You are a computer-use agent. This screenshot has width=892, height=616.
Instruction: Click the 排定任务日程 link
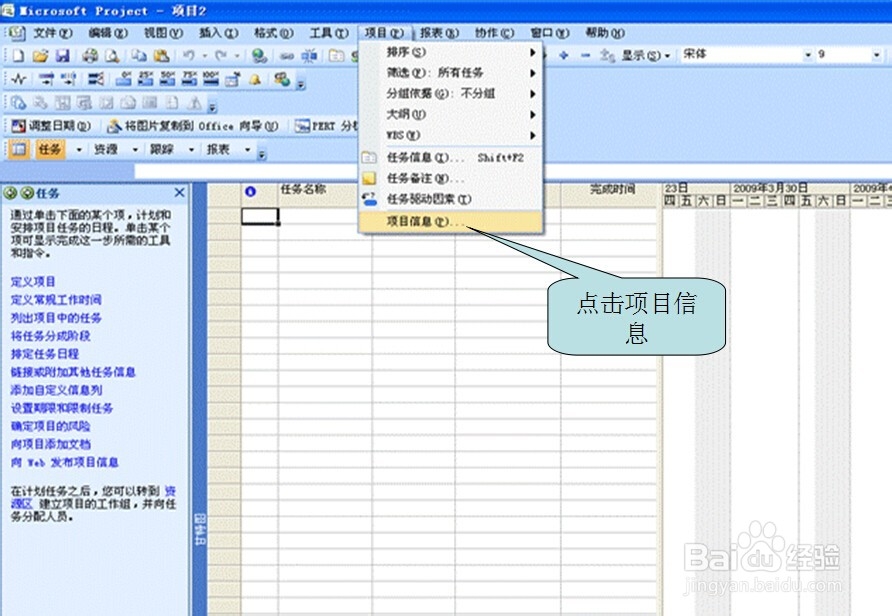coord(44,354)
